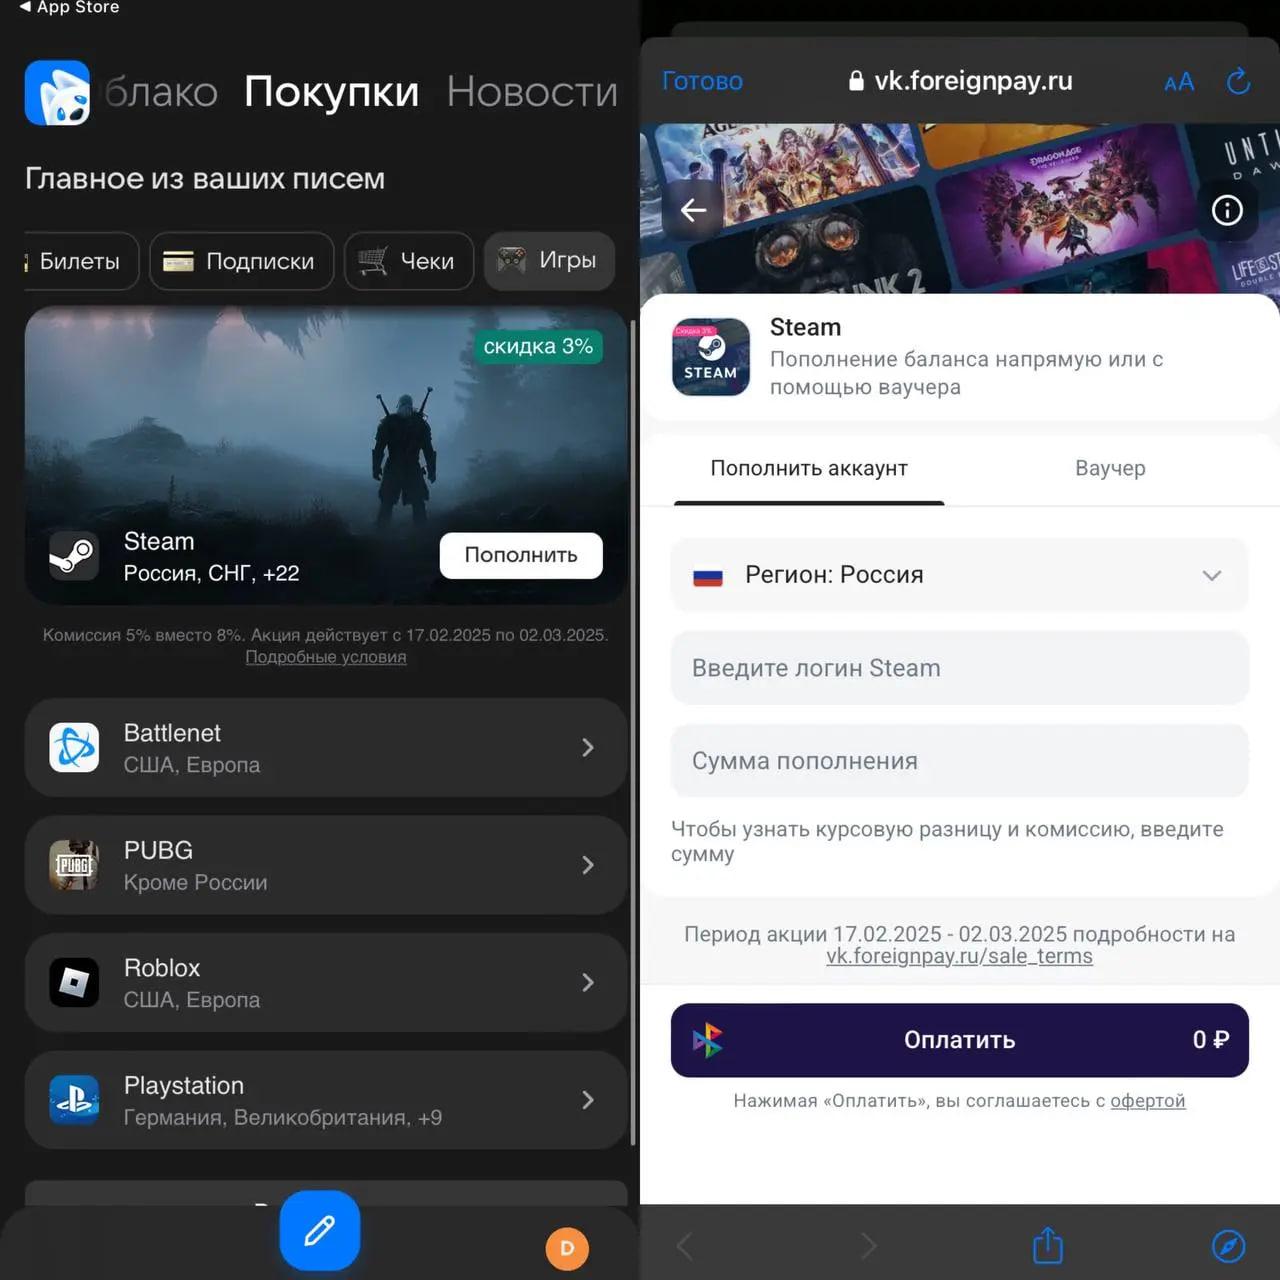This screenshot has height=1280, width=1280.
Task: Tap the Mail.ru app logo icon
Action: pyautogui.click(x=57, y=93)
